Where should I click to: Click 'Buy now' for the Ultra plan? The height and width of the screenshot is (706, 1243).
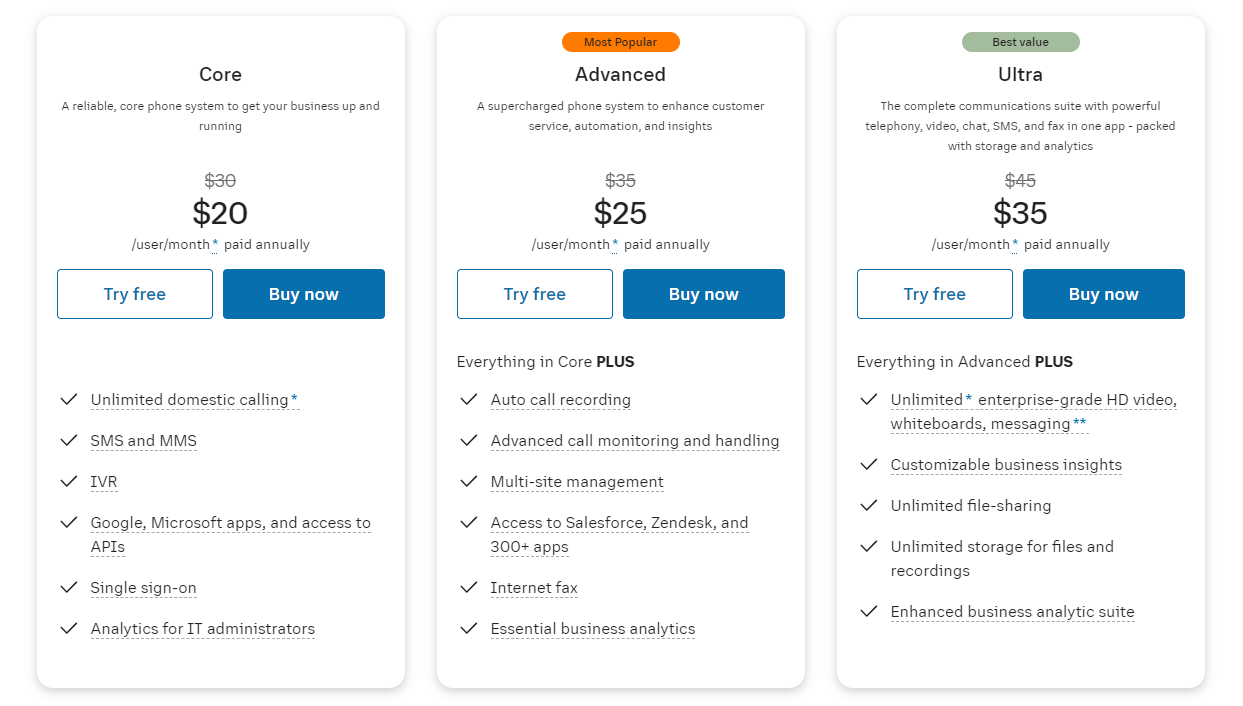tap(1103, 294)
